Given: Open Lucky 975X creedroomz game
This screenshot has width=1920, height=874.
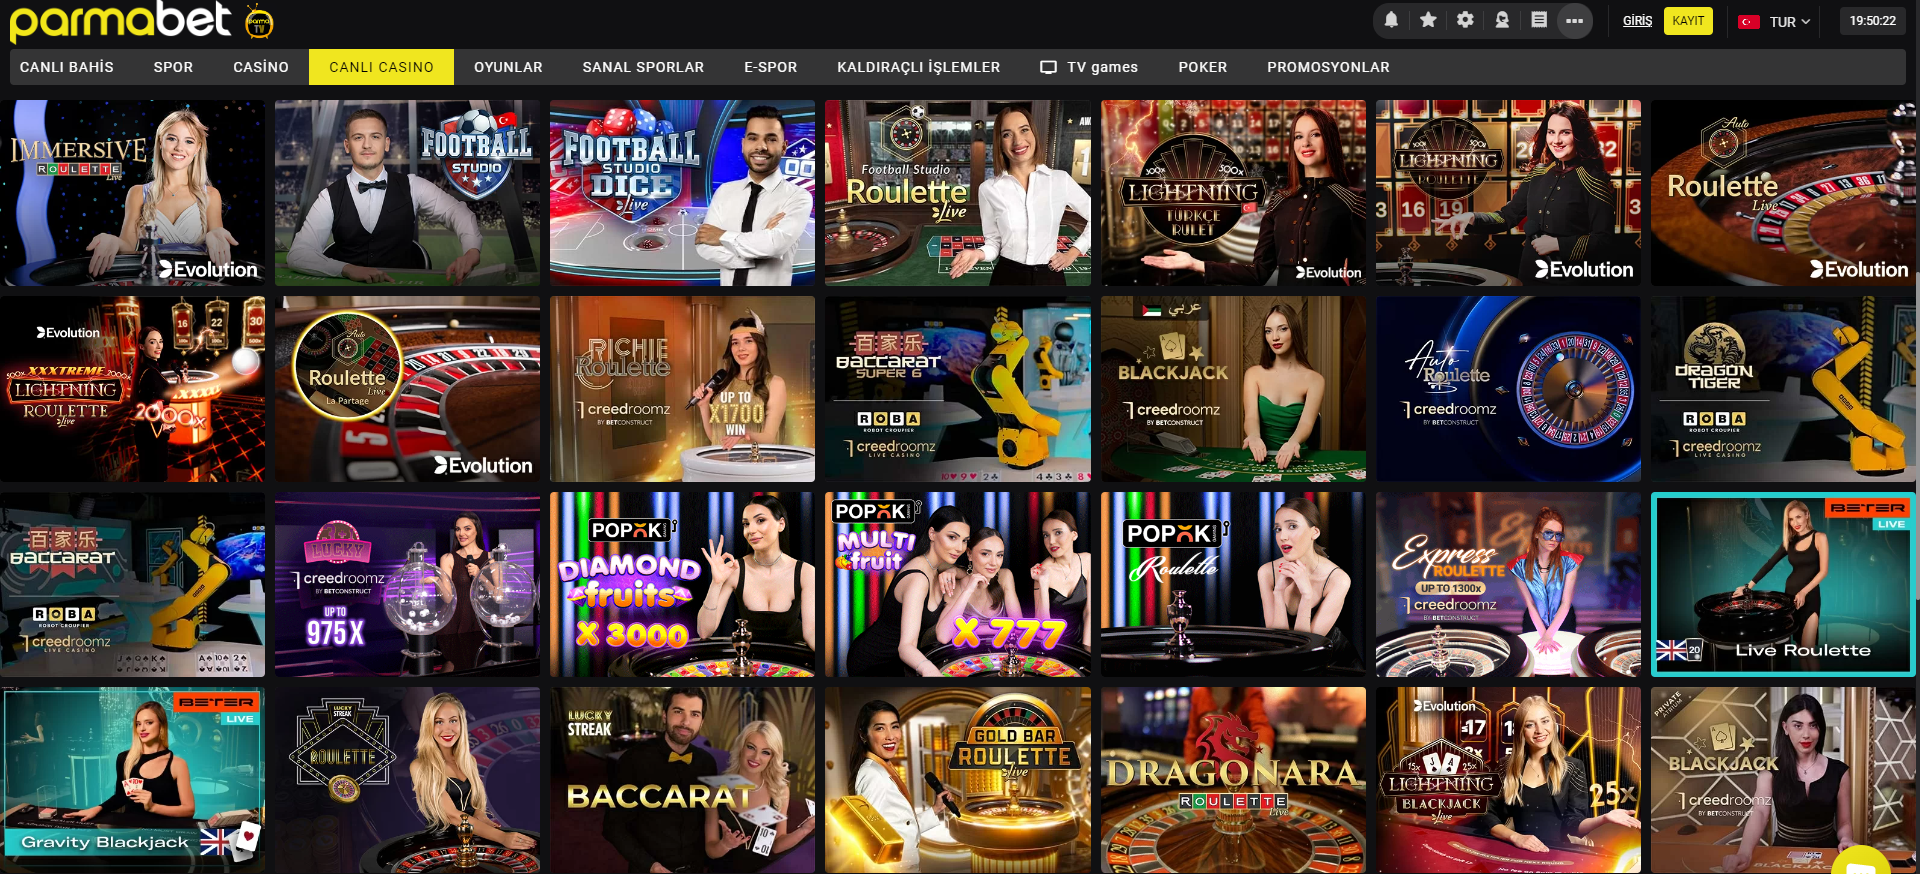Looking at the screenshot, I should 407,584.
